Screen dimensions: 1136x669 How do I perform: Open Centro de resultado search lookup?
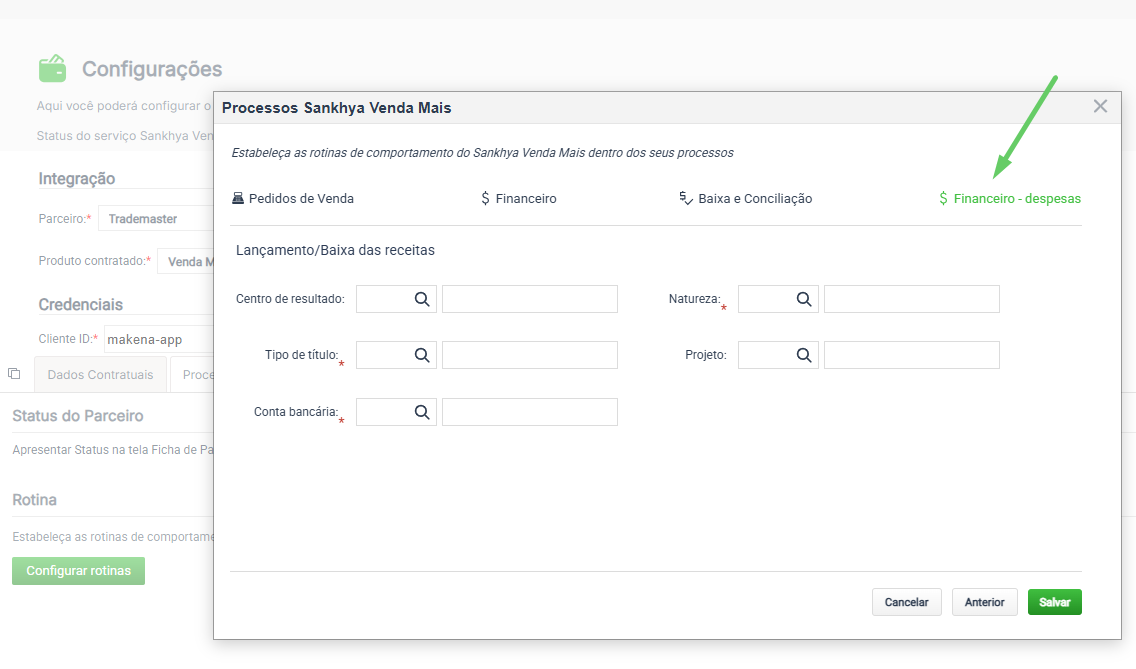point(422,299)
